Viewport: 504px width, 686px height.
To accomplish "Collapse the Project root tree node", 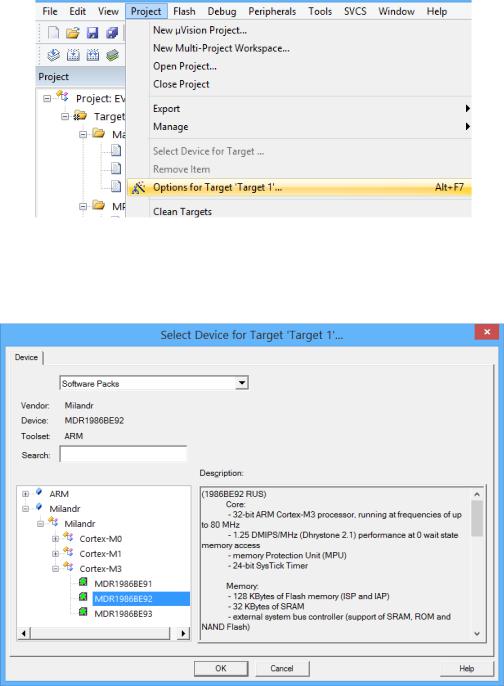I will point(47,98).
